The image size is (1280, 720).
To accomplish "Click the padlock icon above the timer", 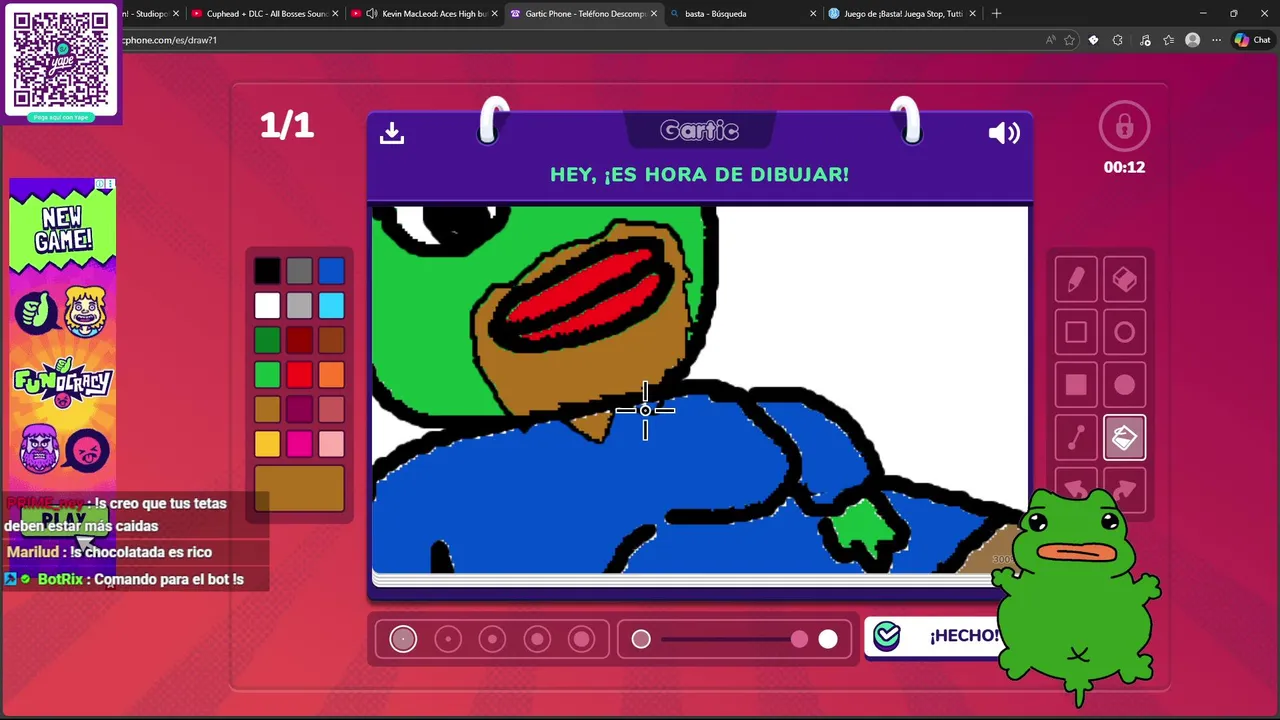I will point(1124,126).
